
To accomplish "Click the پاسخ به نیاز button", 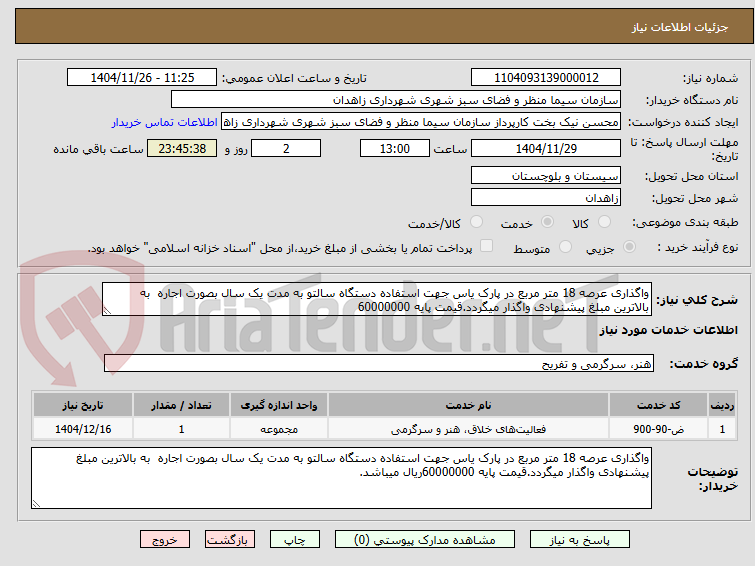I will [580, 540].
